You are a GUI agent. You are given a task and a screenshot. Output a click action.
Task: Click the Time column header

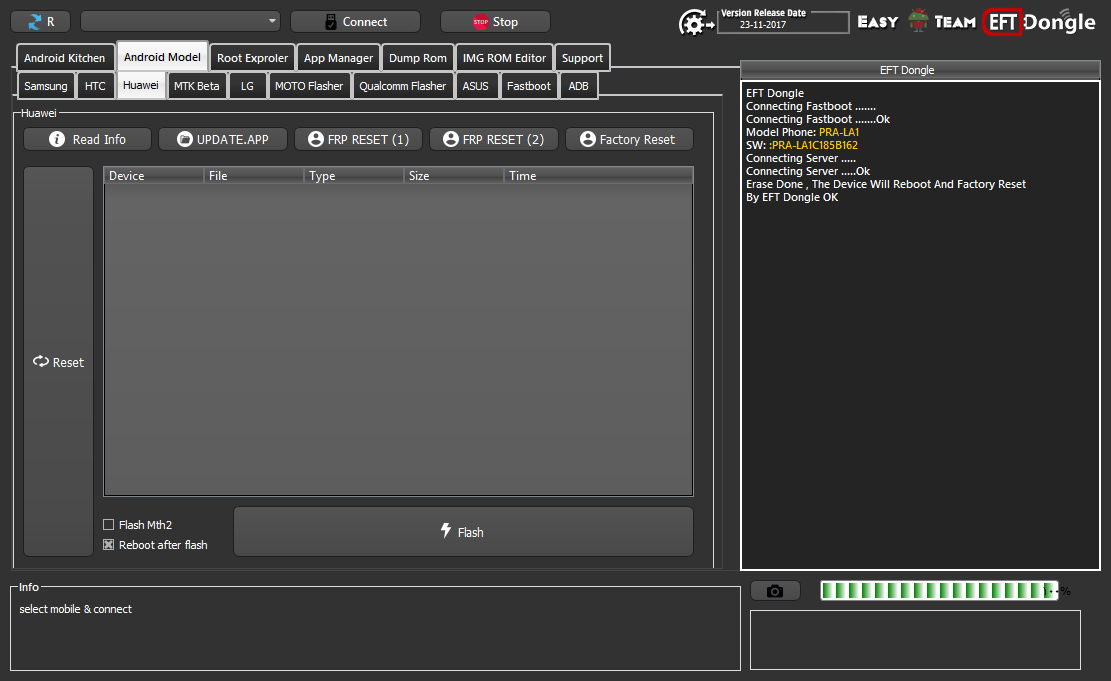coord(598,176)
